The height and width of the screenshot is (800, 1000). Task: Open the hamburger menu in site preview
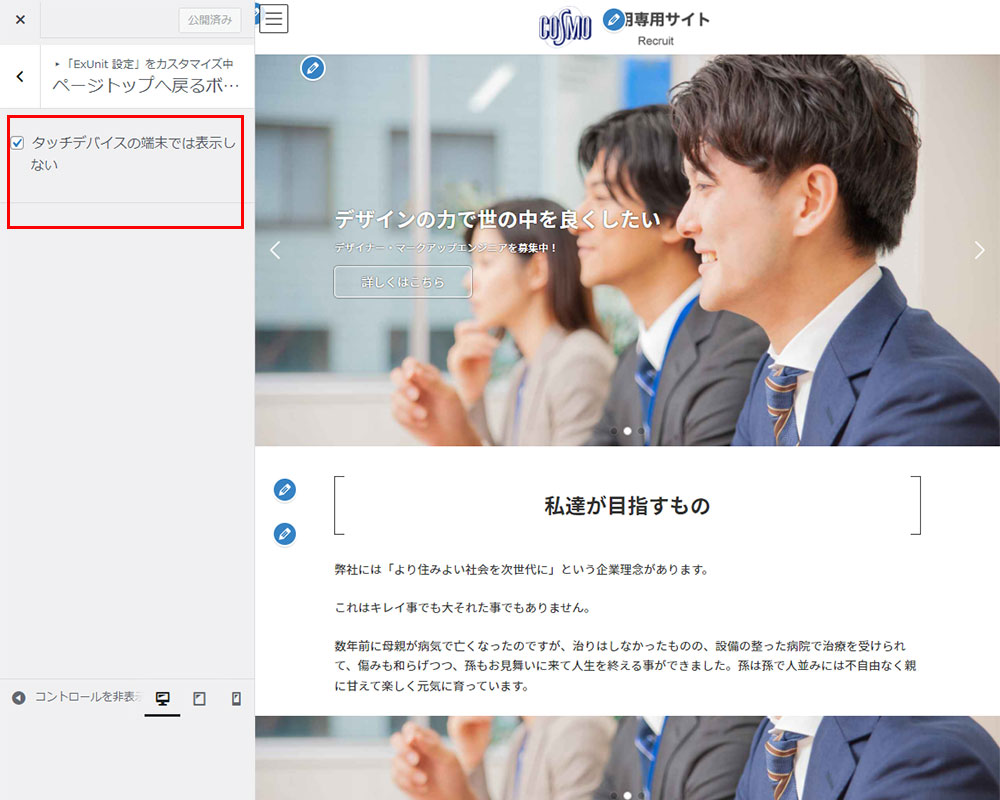(x=273, y=19)
